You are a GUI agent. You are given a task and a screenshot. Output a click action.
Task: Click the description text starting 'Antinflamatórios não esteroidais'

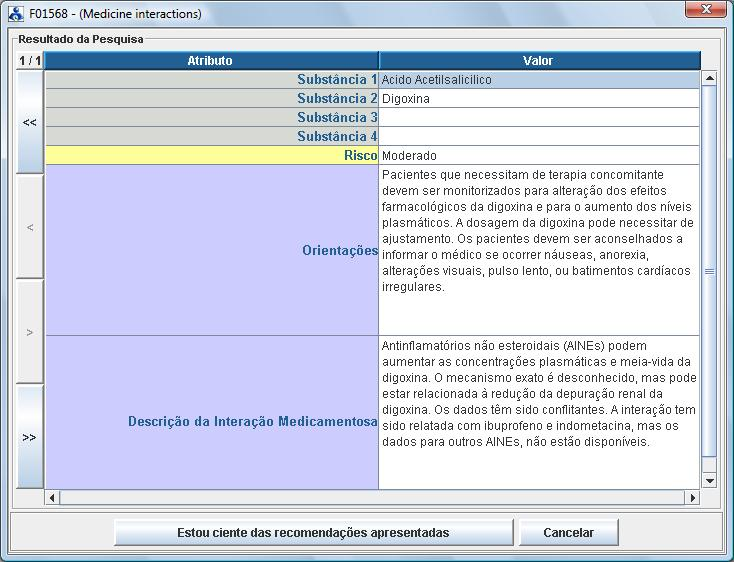point(539,394)
